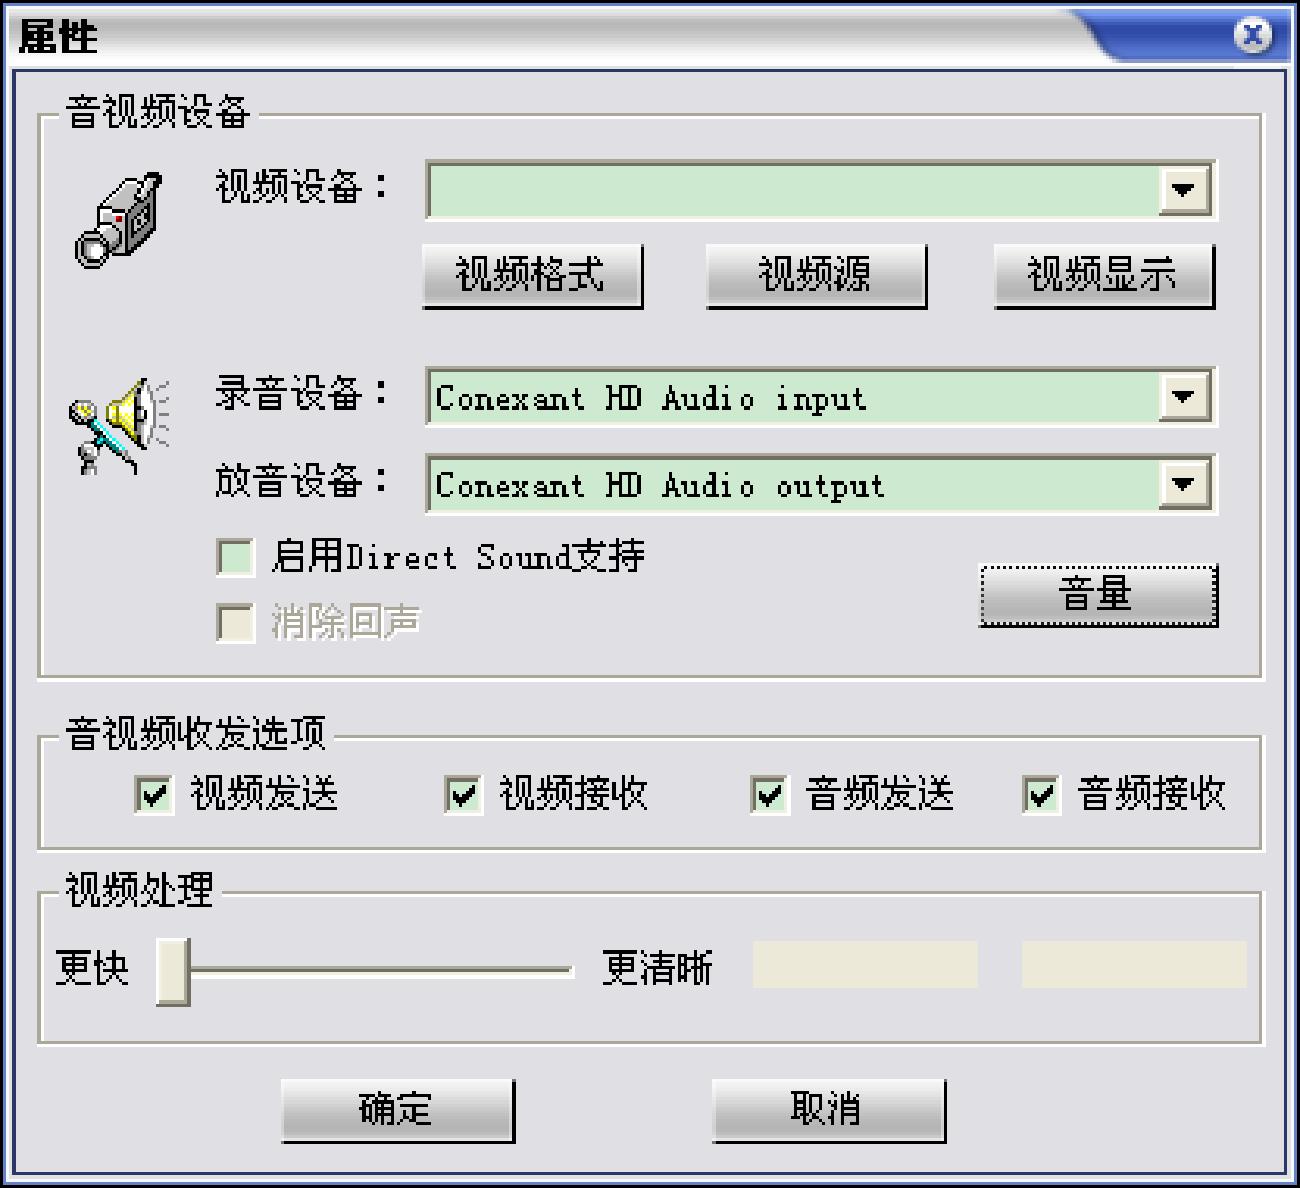The width and height of the screenshot is (1300, 1188).
Task: Click the 取消 cancel button
Action: pos(828,1110)
